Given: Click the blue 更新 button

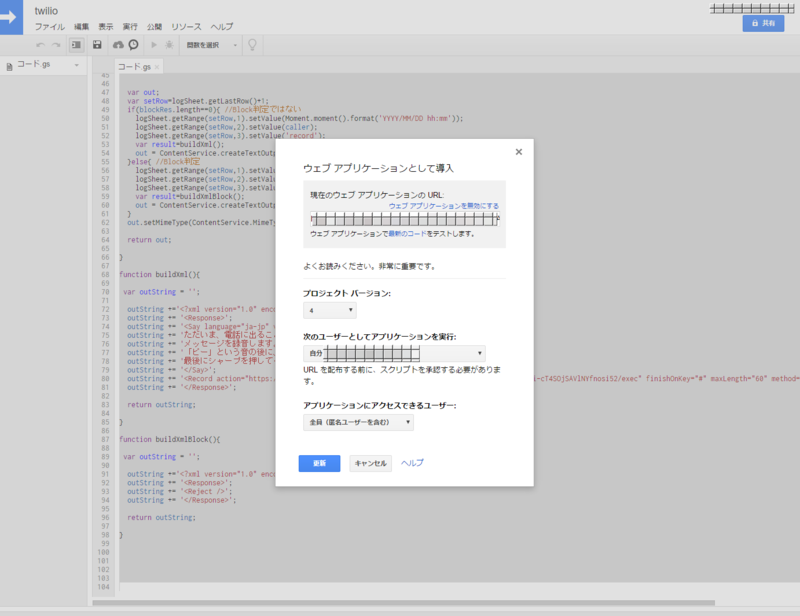Looking at the screenshot, I should (x=319, y=463).
